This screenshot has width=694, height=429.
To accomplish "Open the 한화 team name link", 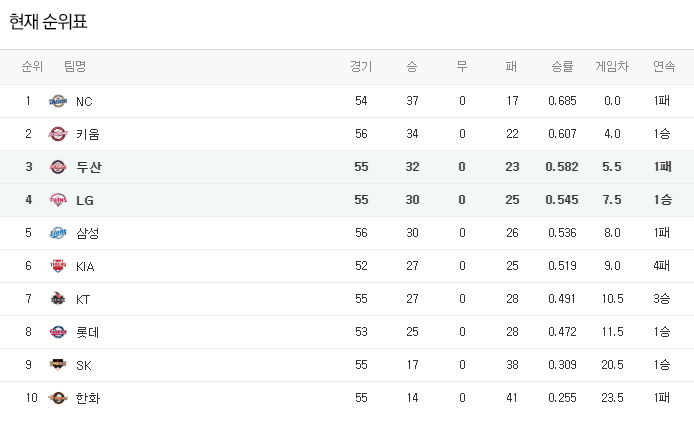I will click(88, 398).
